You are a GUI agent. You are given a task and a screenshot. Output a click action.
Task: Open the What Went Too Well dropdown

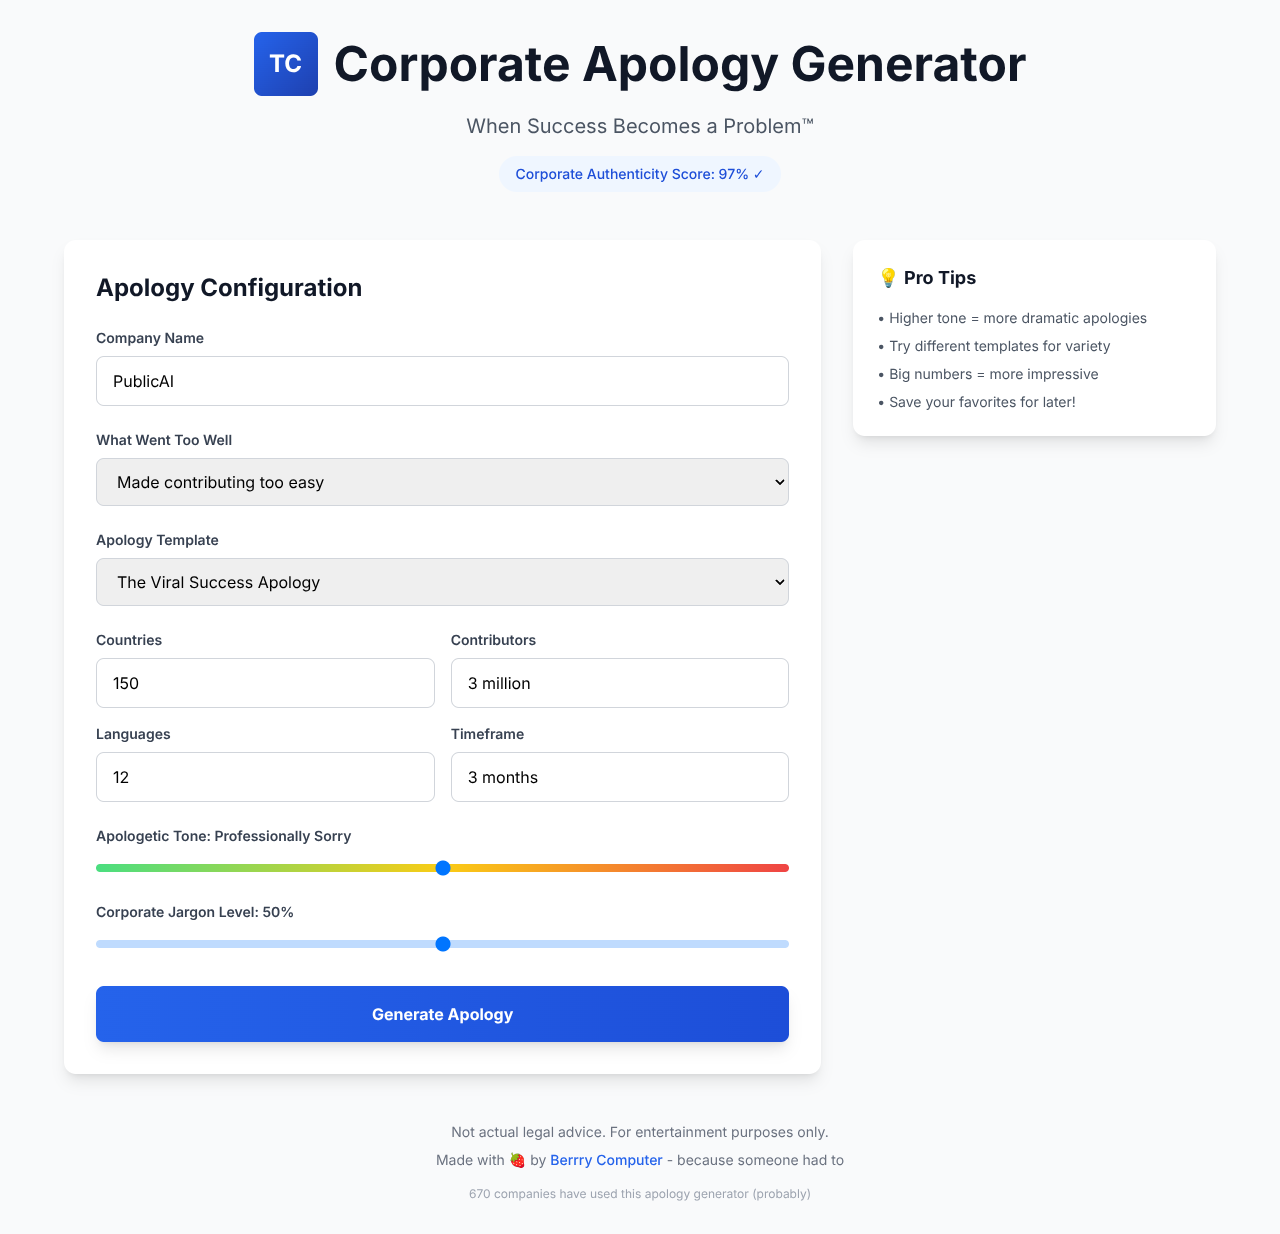click(442, 482)
